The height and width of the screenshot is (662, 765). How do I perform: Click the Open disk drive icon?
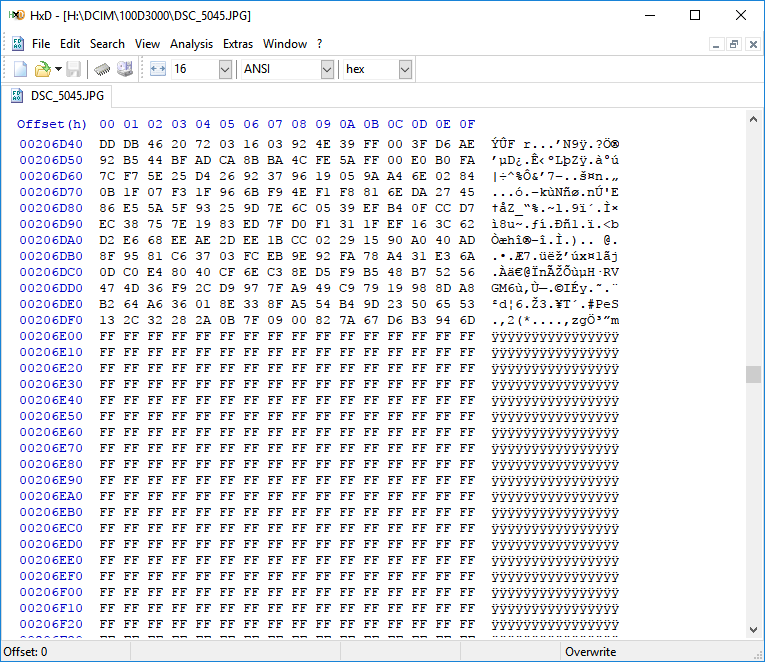(125, 69)
